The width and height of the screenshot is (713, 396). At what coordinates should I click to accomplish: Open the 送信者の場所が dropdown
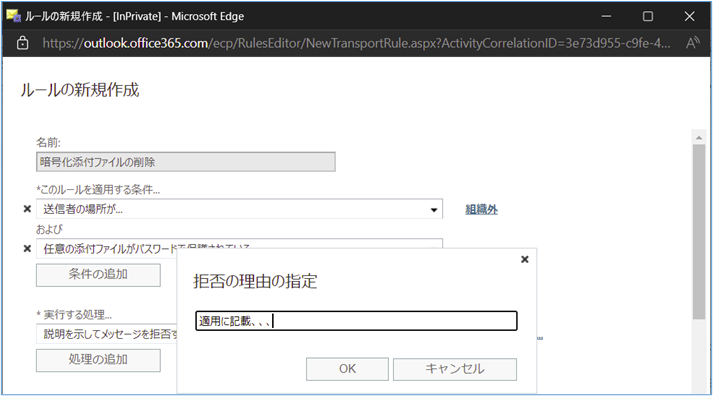(x=239, y=209)
